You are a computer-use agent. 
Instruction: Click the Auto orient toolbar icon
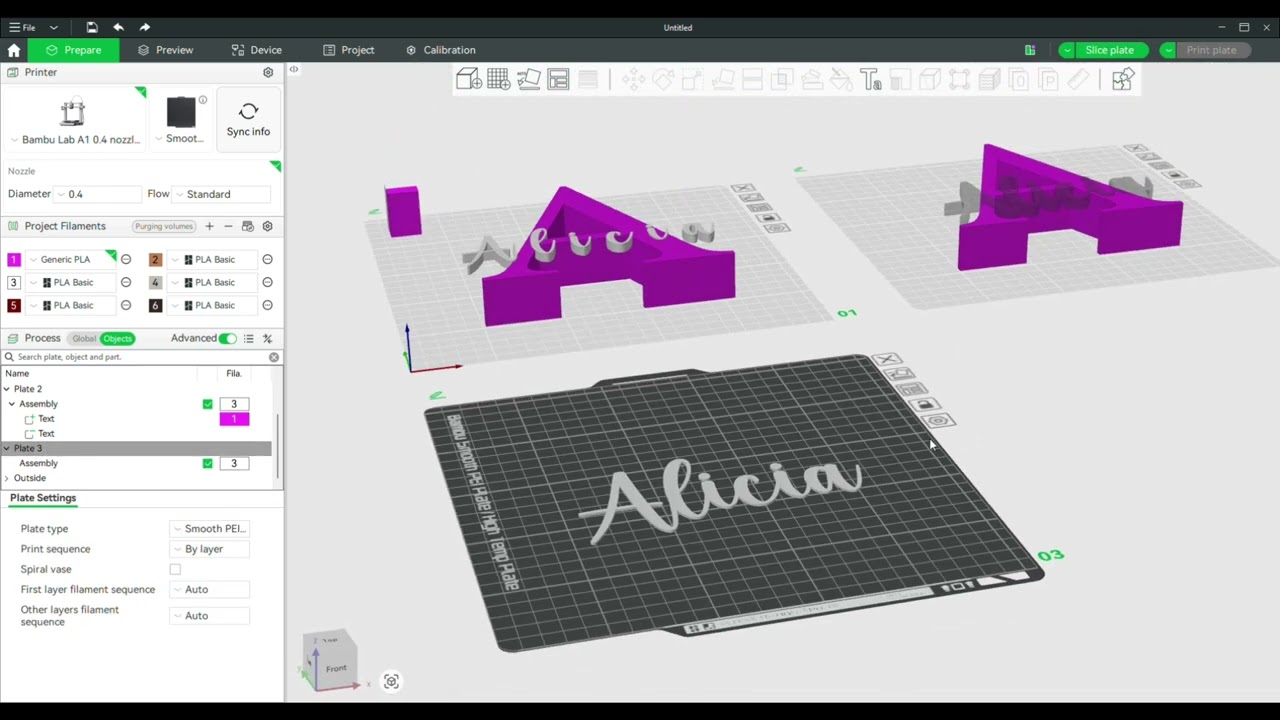point(528,80)
